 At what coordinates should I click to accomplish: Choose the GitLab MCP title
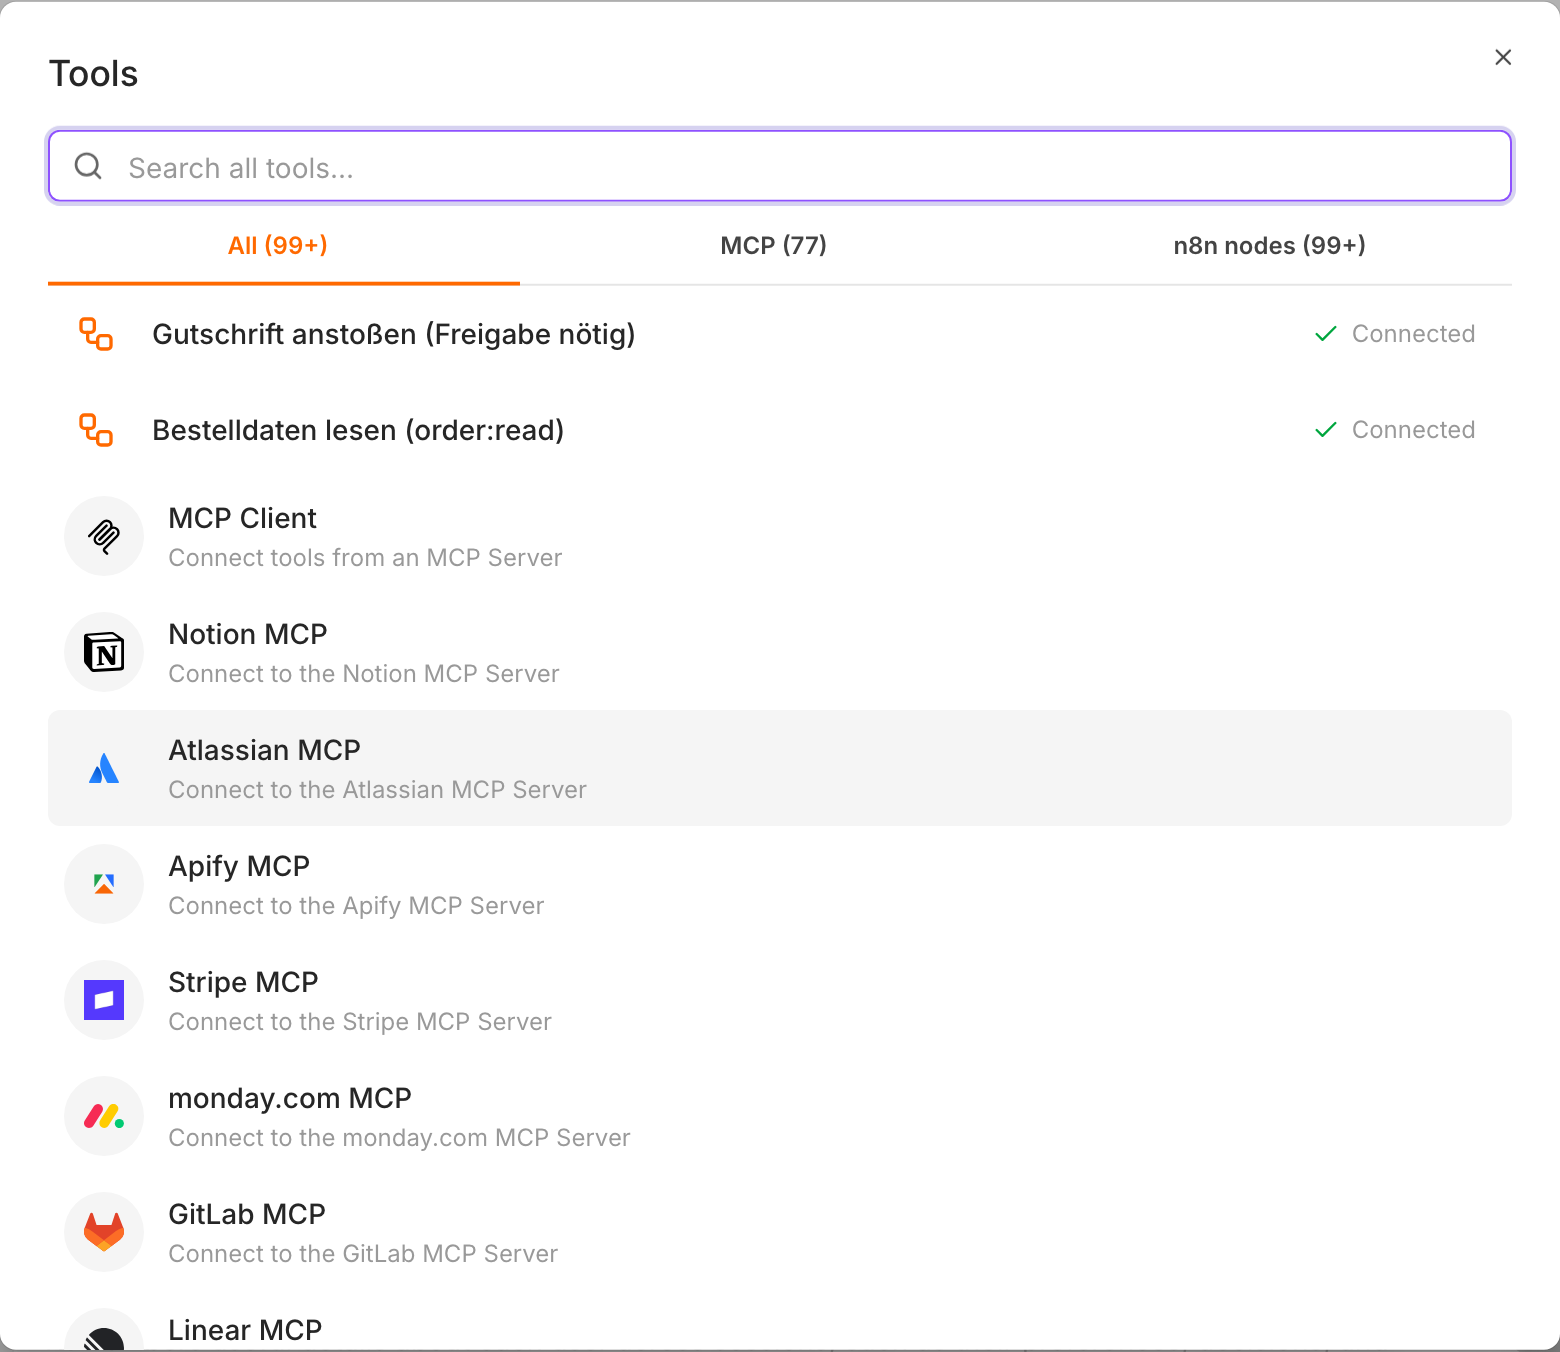click(247, 1214)
